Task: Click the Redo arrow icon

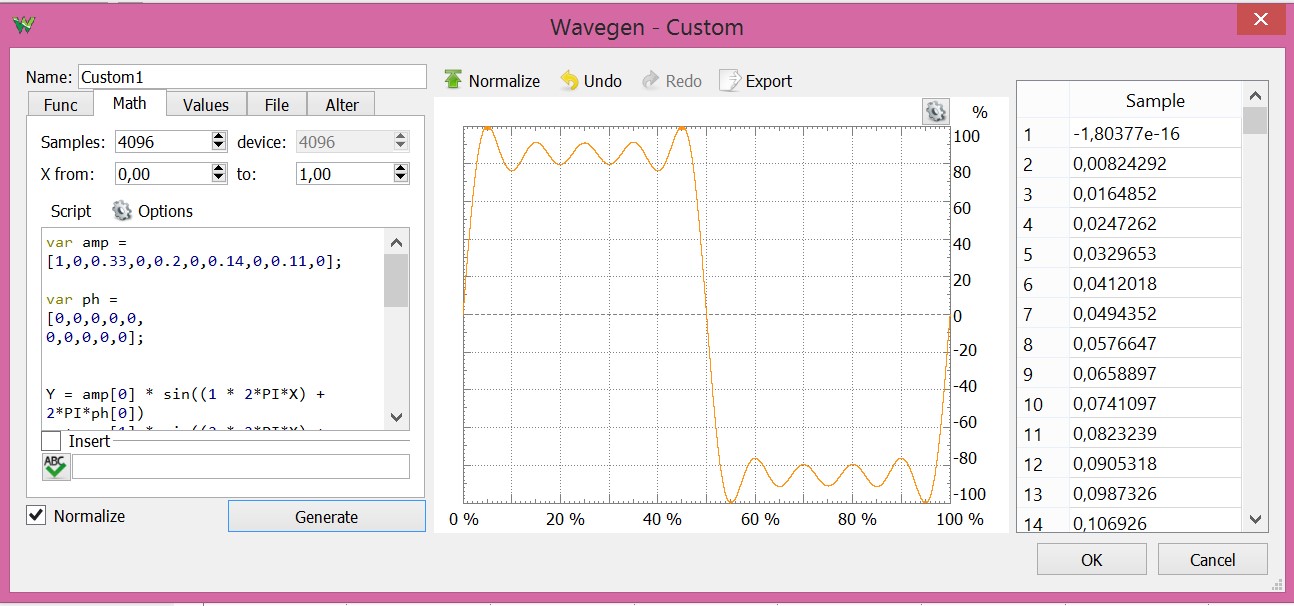Action: click(650, 81)
